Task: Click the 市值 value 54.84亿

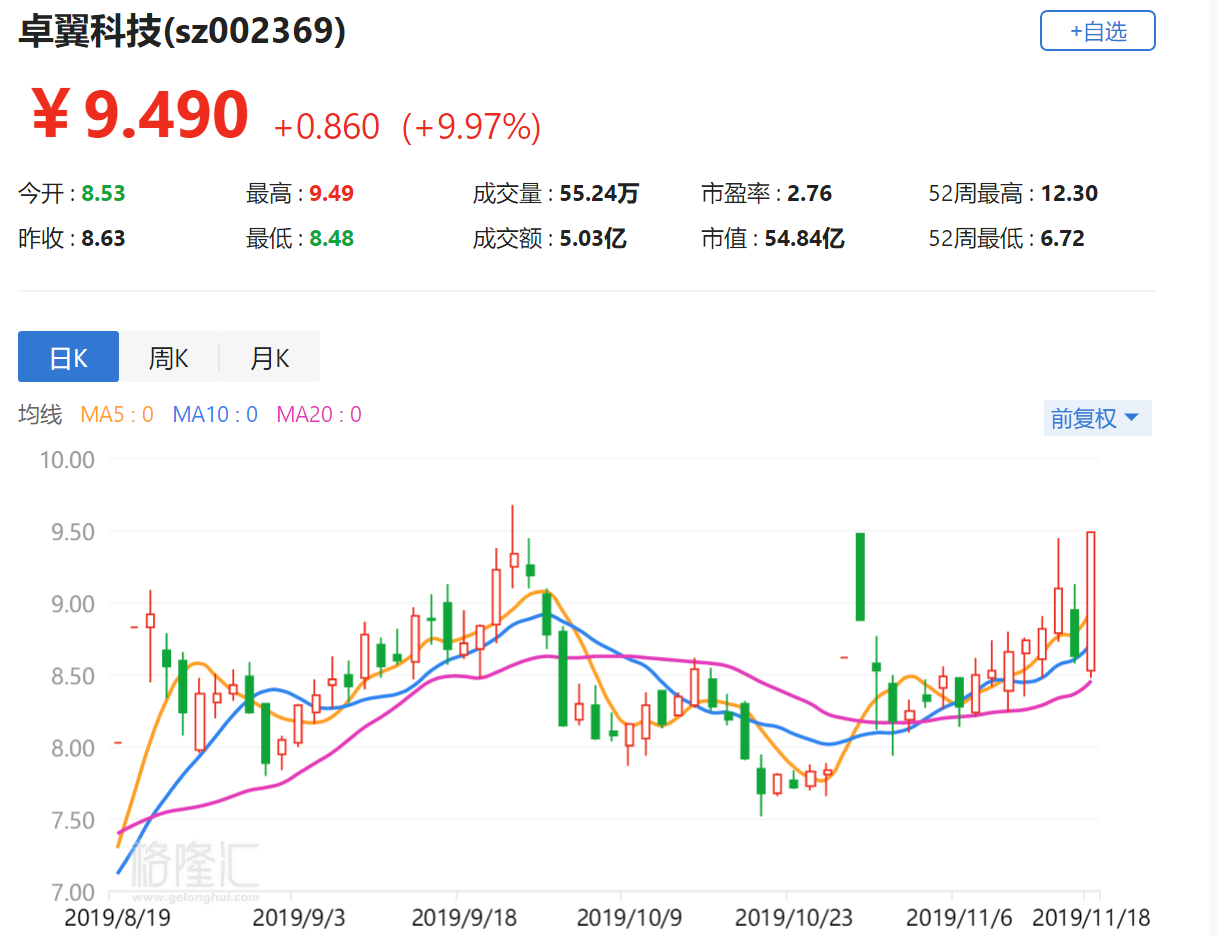Action: (805, 239)
